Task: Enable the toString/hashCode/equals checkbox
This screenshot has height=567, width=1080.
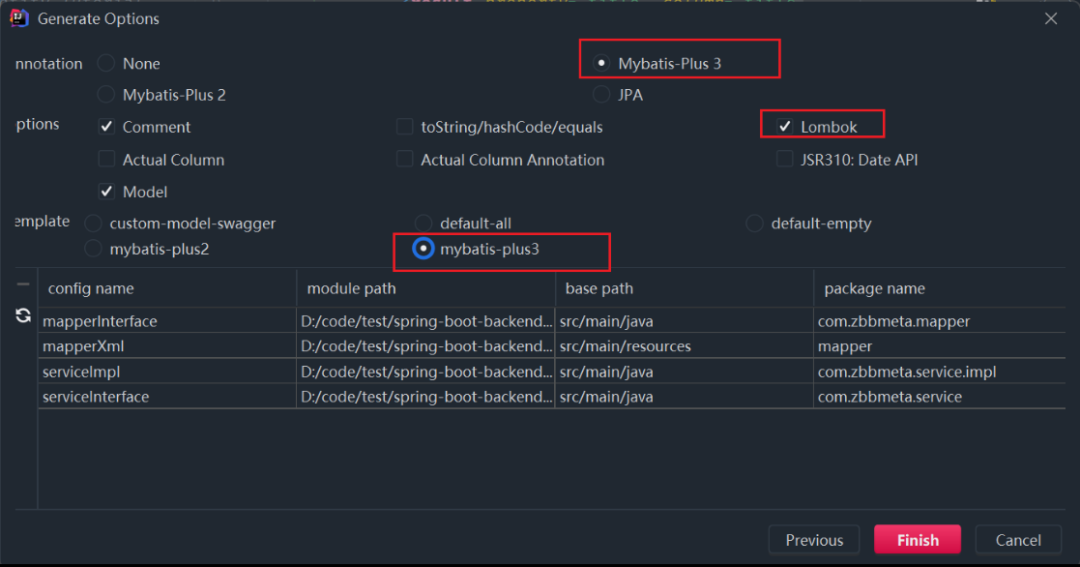Action: 404,127
